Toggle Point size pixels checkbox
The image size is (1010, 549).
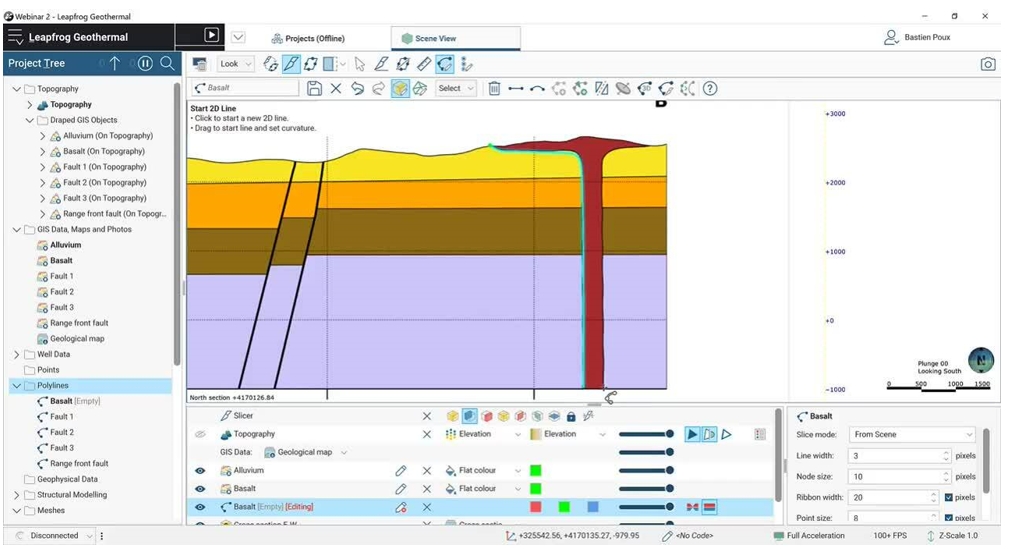pos(948,518)
